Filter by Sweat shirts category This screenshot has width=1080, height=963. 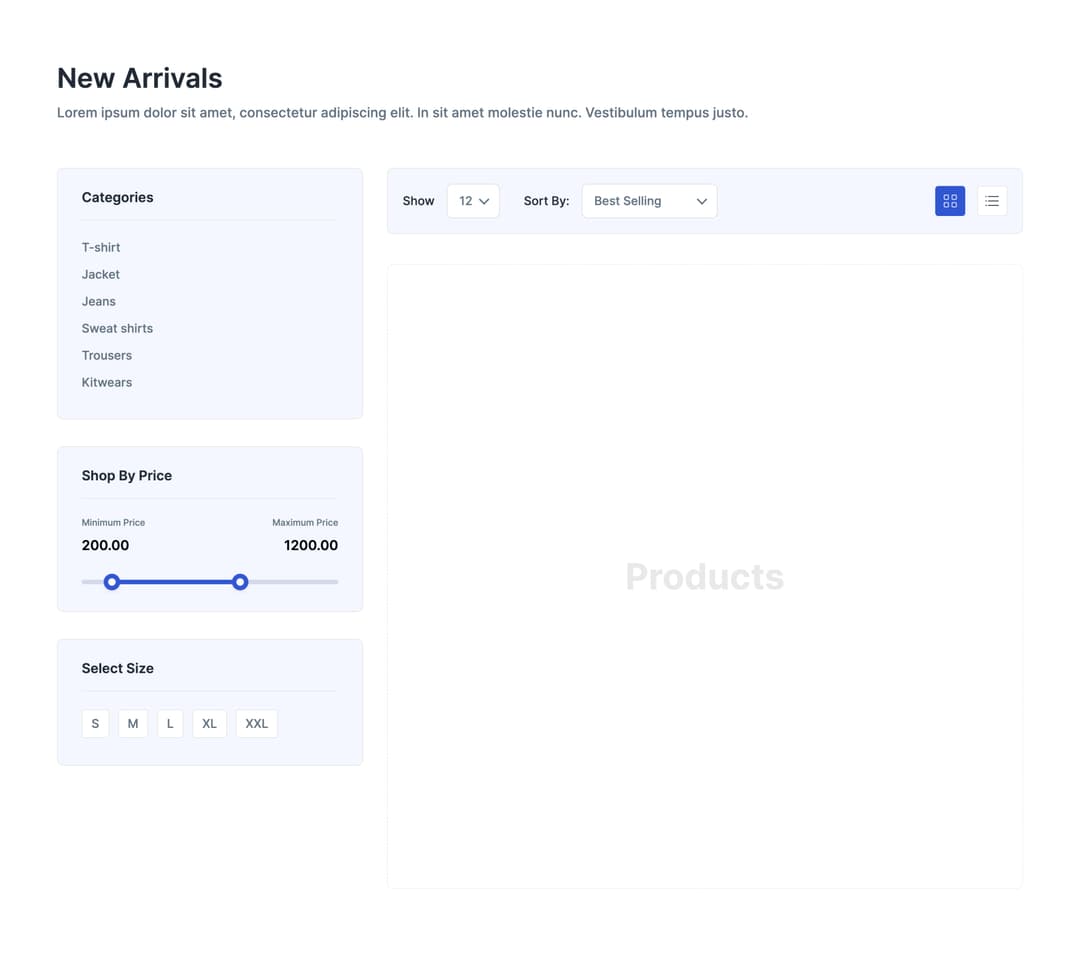tap(117, 328)
